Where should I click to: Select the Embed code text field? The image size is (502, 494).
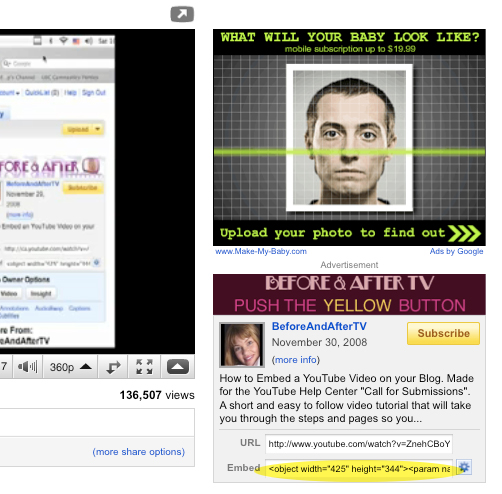tap(359, 469)
